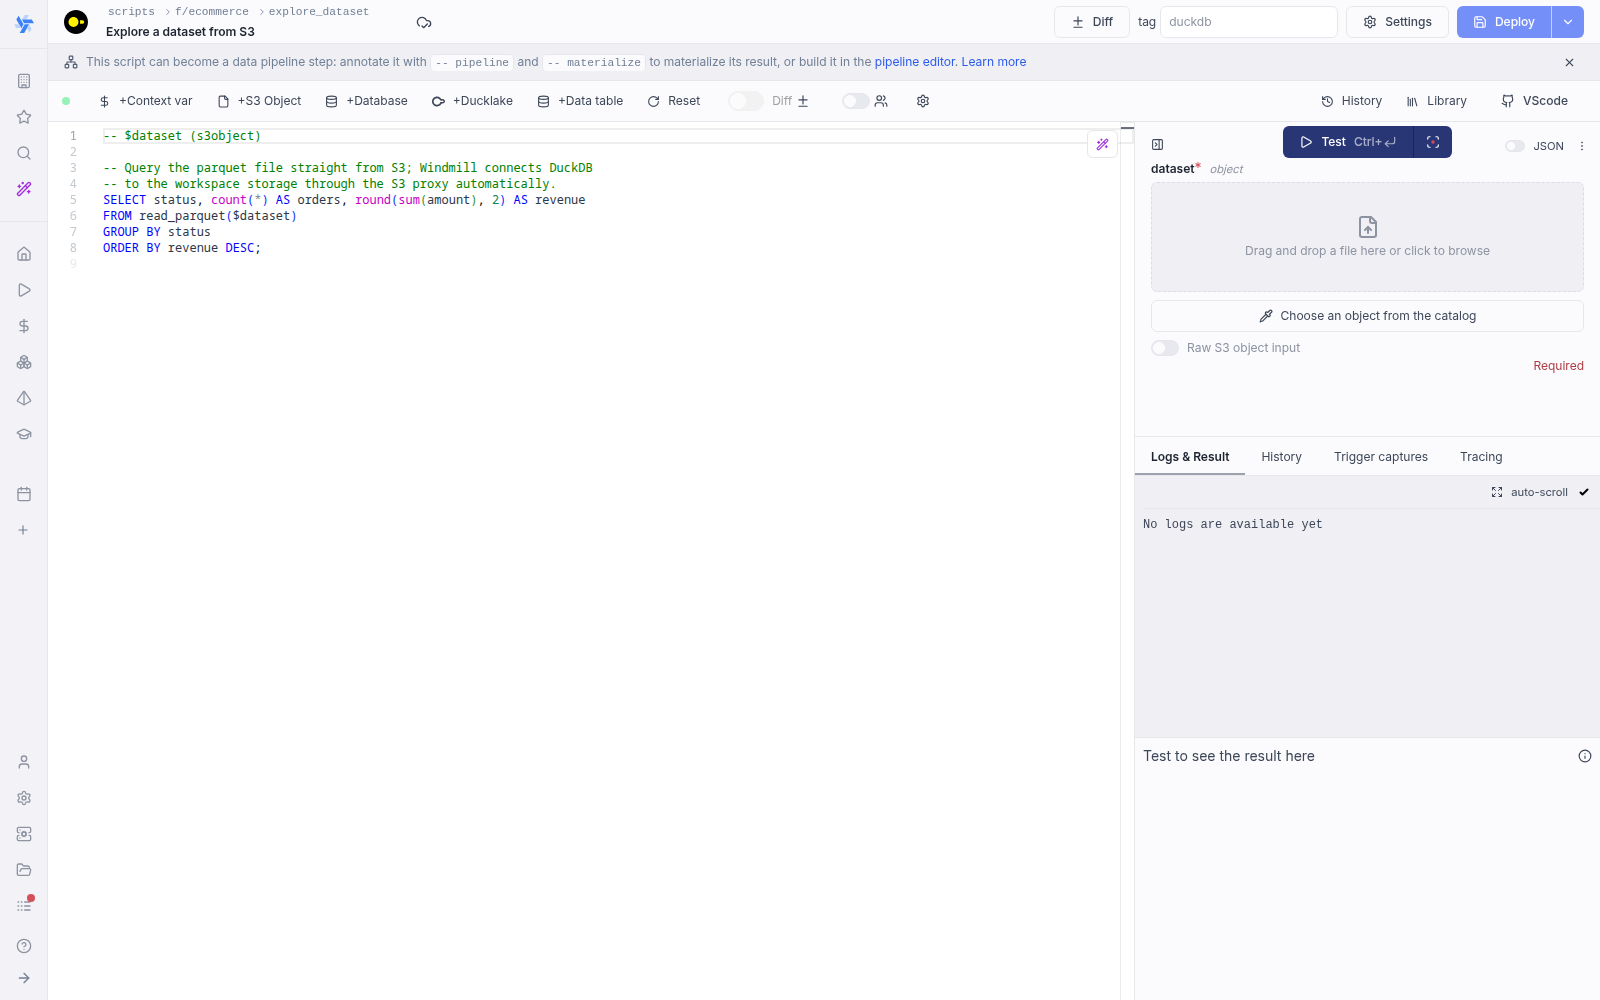Screen dimensions: 1600x1000
Task: Add a Context var
Action: (146, 101)
